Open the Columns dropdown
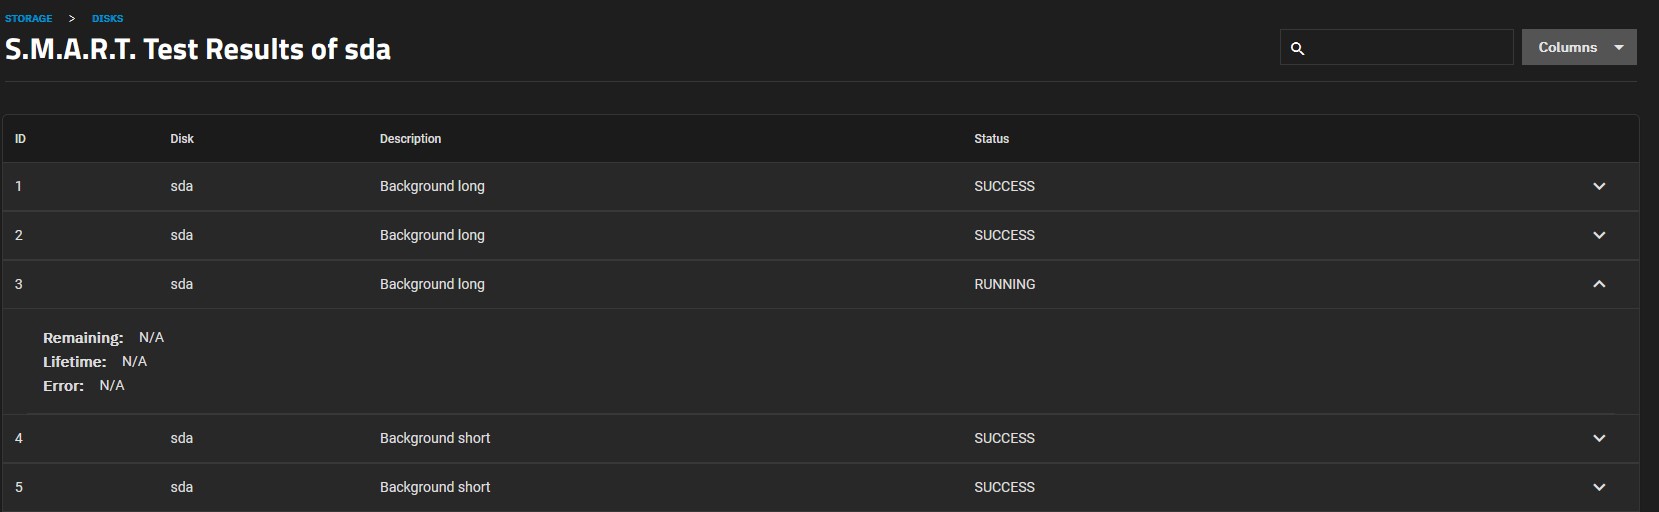Screen dimensions: 1659x512 pos(1579,47)
